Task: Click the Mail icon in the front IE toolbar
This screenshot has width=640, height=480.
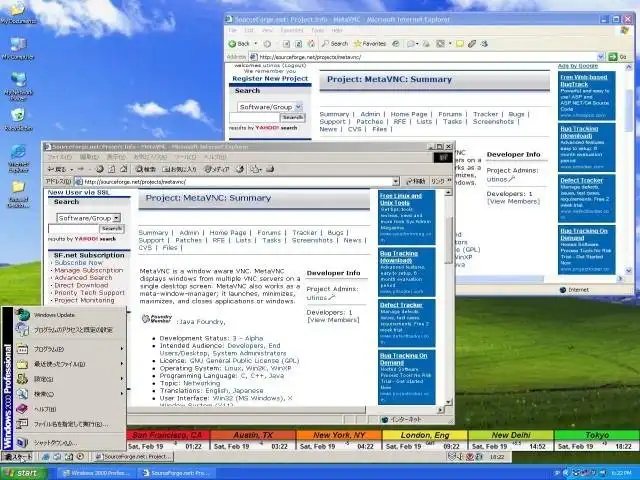Action: [256, 169]
